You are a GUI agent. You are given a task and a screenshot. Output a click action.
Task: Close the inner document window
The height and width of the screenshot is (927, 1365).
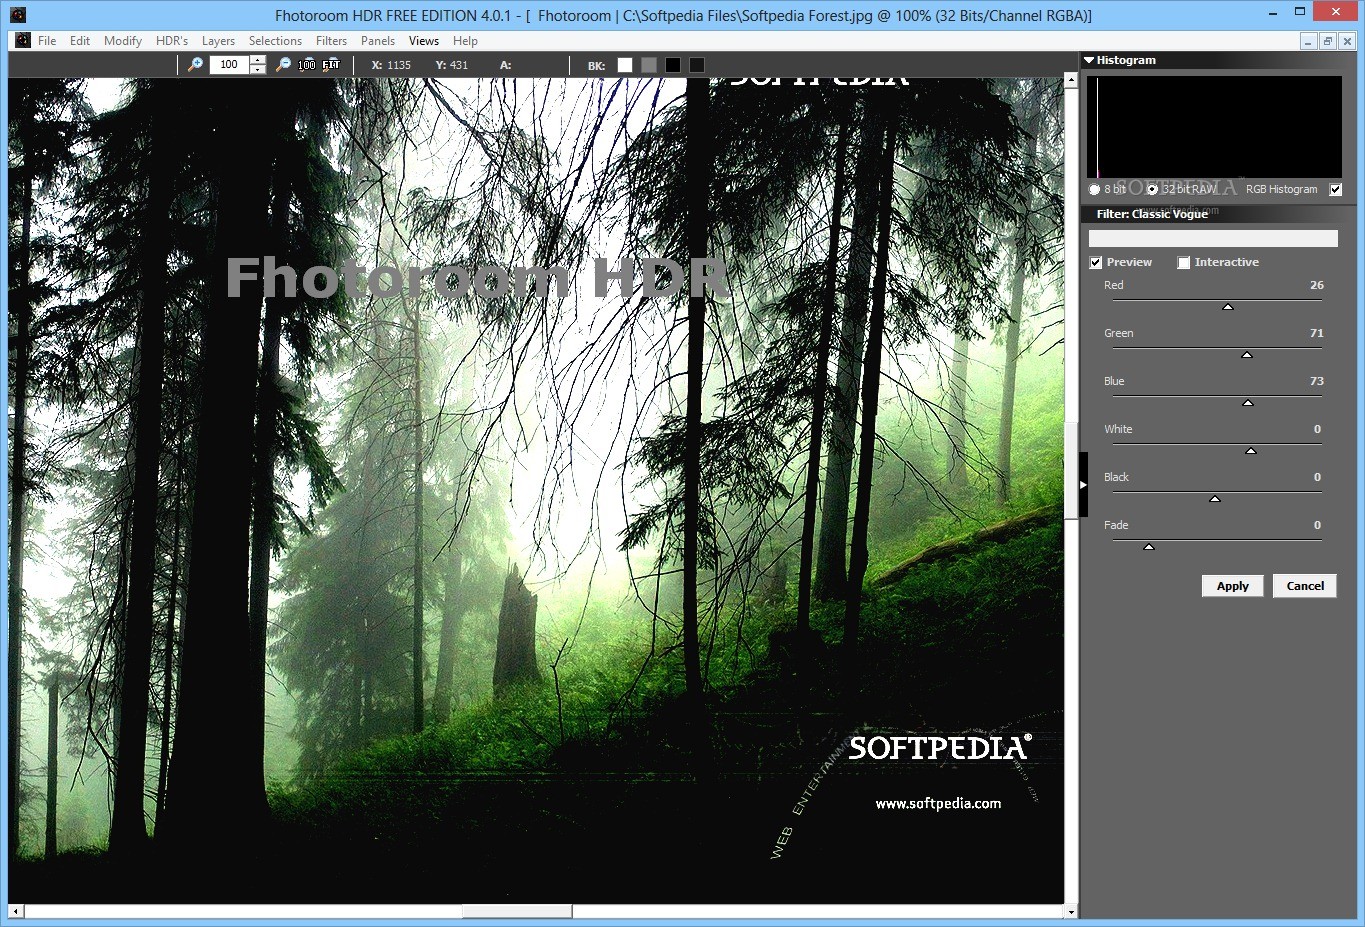tap(1347, 41)
